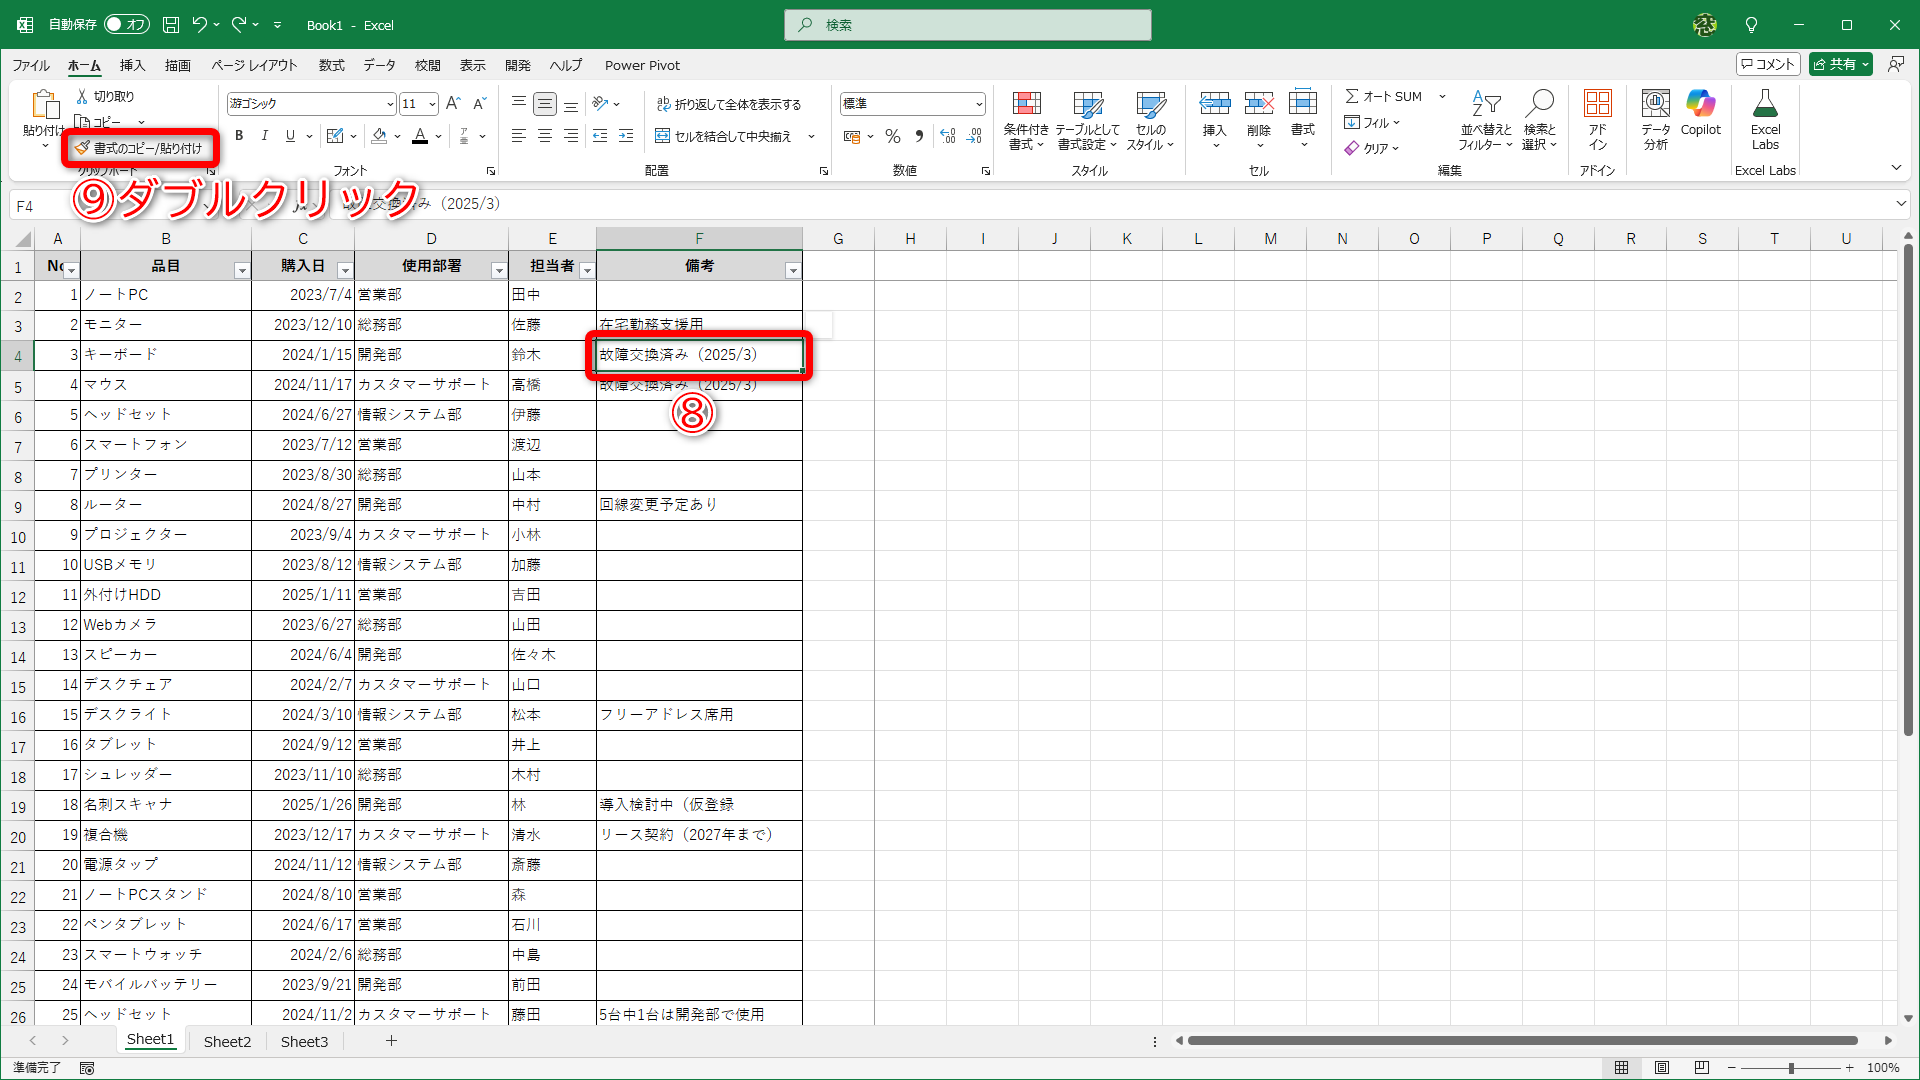This screenshot has height=1080, width=1920.
Task: Open the 使用部署 column filter dropdown
Action: pos(498,270)
